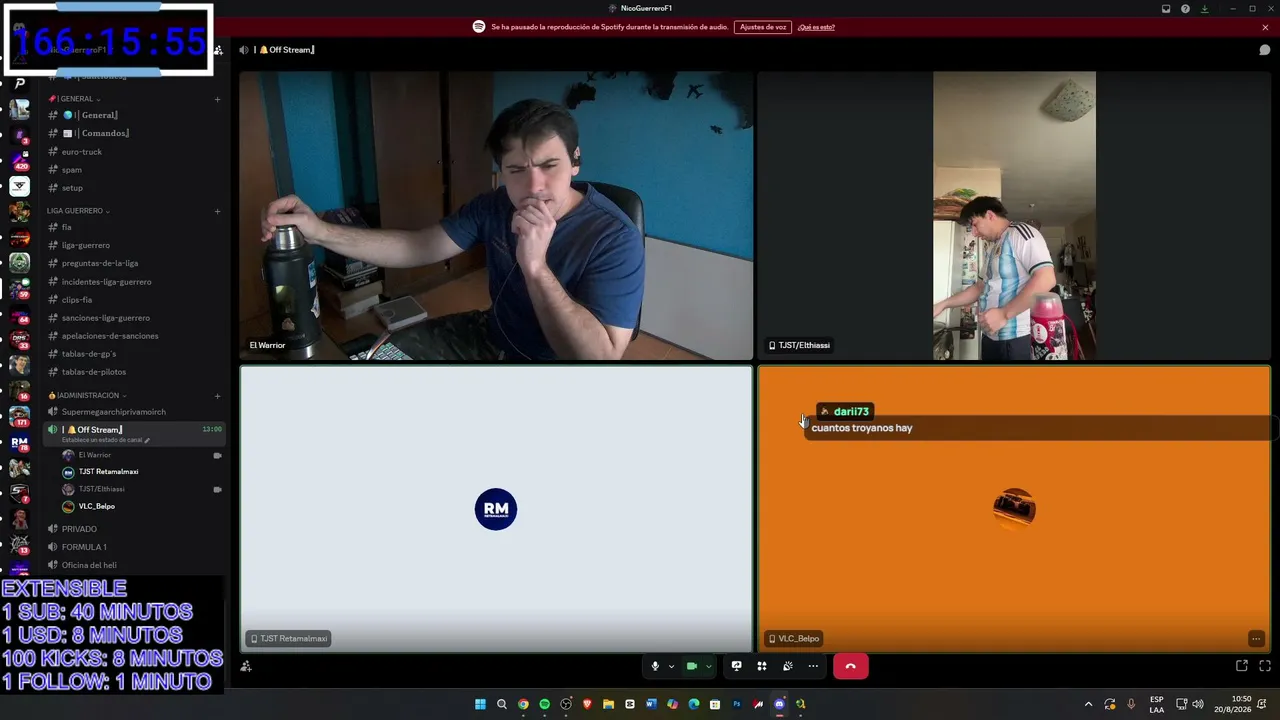Open the soundboard in the call bar
This screenshot has height=720, width=1280.
coord(788,666)
